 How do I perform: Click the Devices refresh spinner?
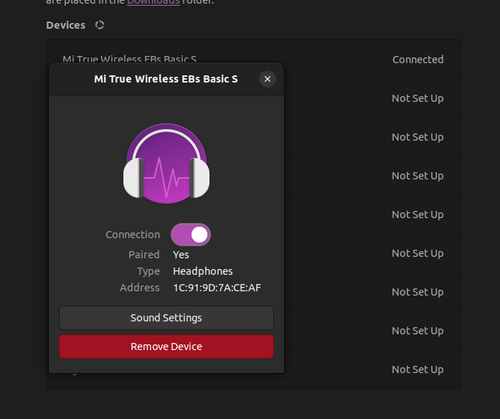[x=99, y=25]
